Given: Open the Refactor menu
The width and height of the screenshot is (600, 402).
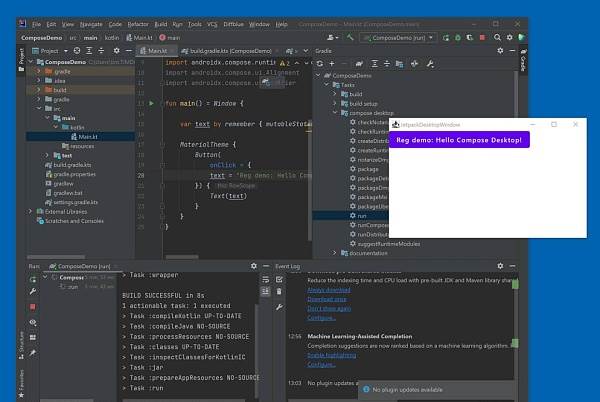Looking at the screenshot, I should click(x=138, y=24).
